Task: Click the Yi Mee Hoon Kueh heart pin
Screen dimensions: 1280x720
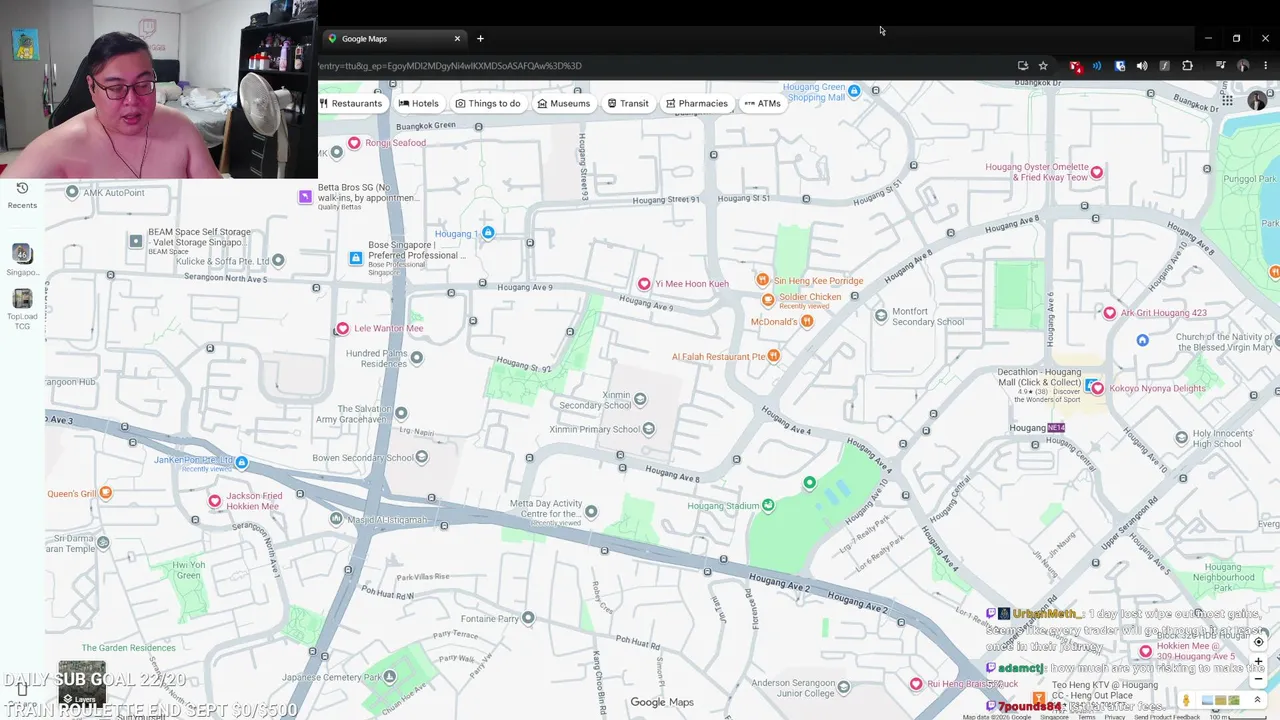Action: [x=644, y=284]
